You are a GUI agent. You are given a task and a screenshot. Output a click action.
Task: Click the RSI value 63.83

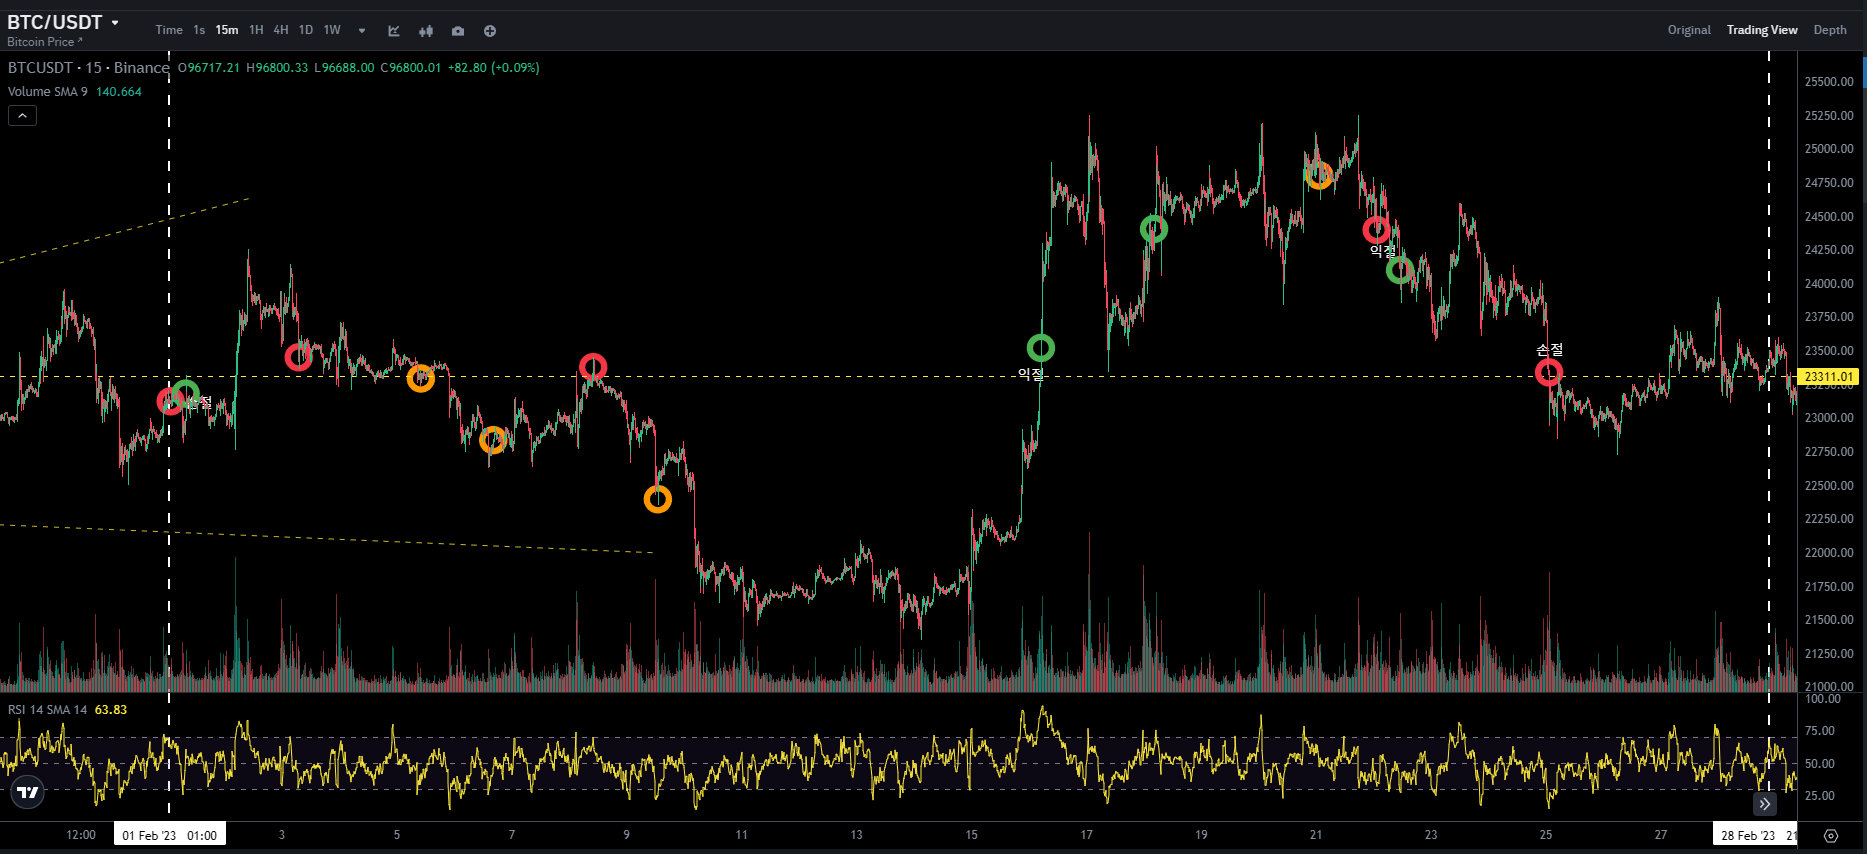[x=111, y=710]
